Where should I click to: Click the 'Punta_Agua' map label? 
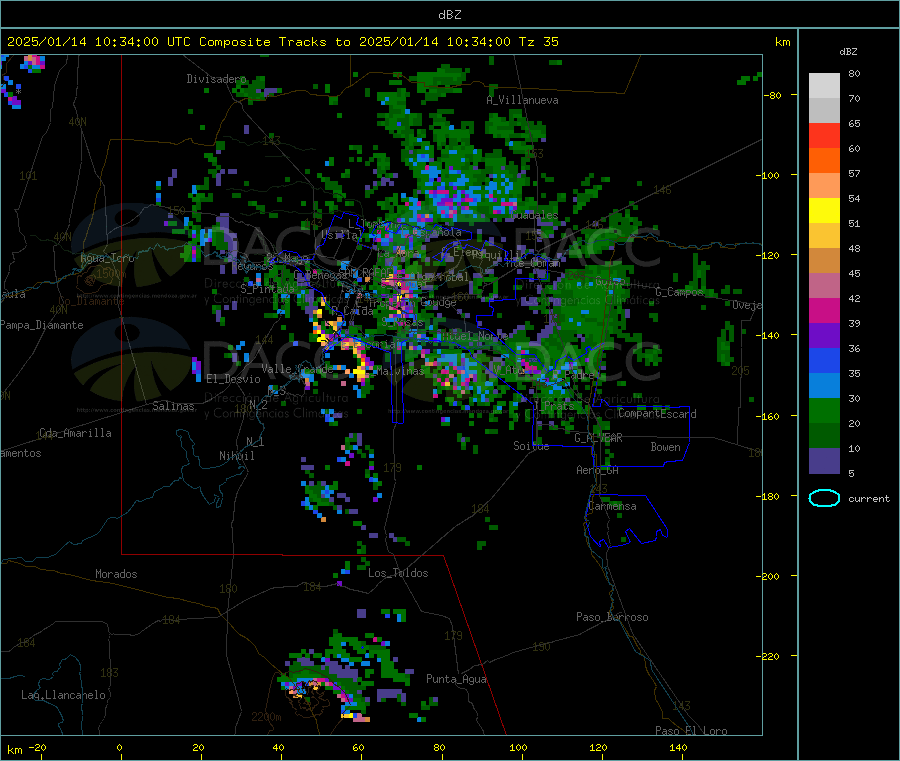pos(456,679)
